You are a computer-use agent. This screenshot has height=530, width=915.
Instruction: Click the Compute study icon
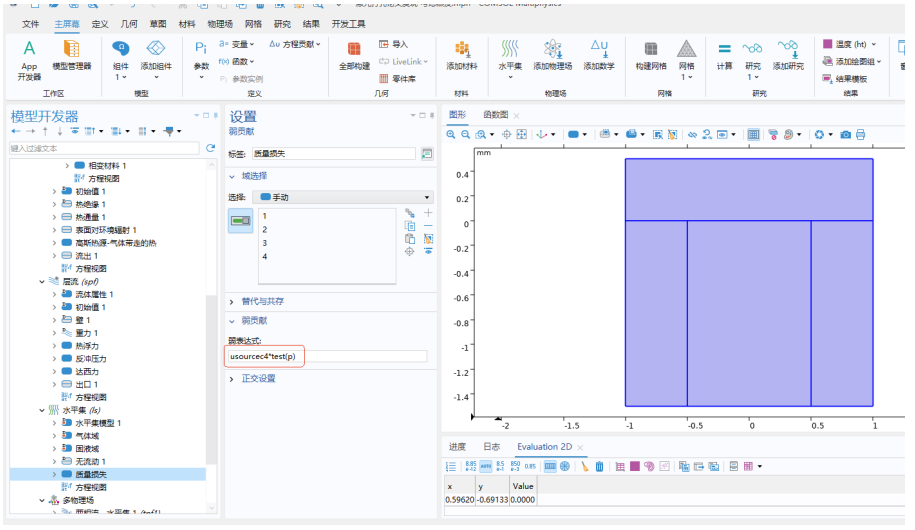tap(724, 55)
